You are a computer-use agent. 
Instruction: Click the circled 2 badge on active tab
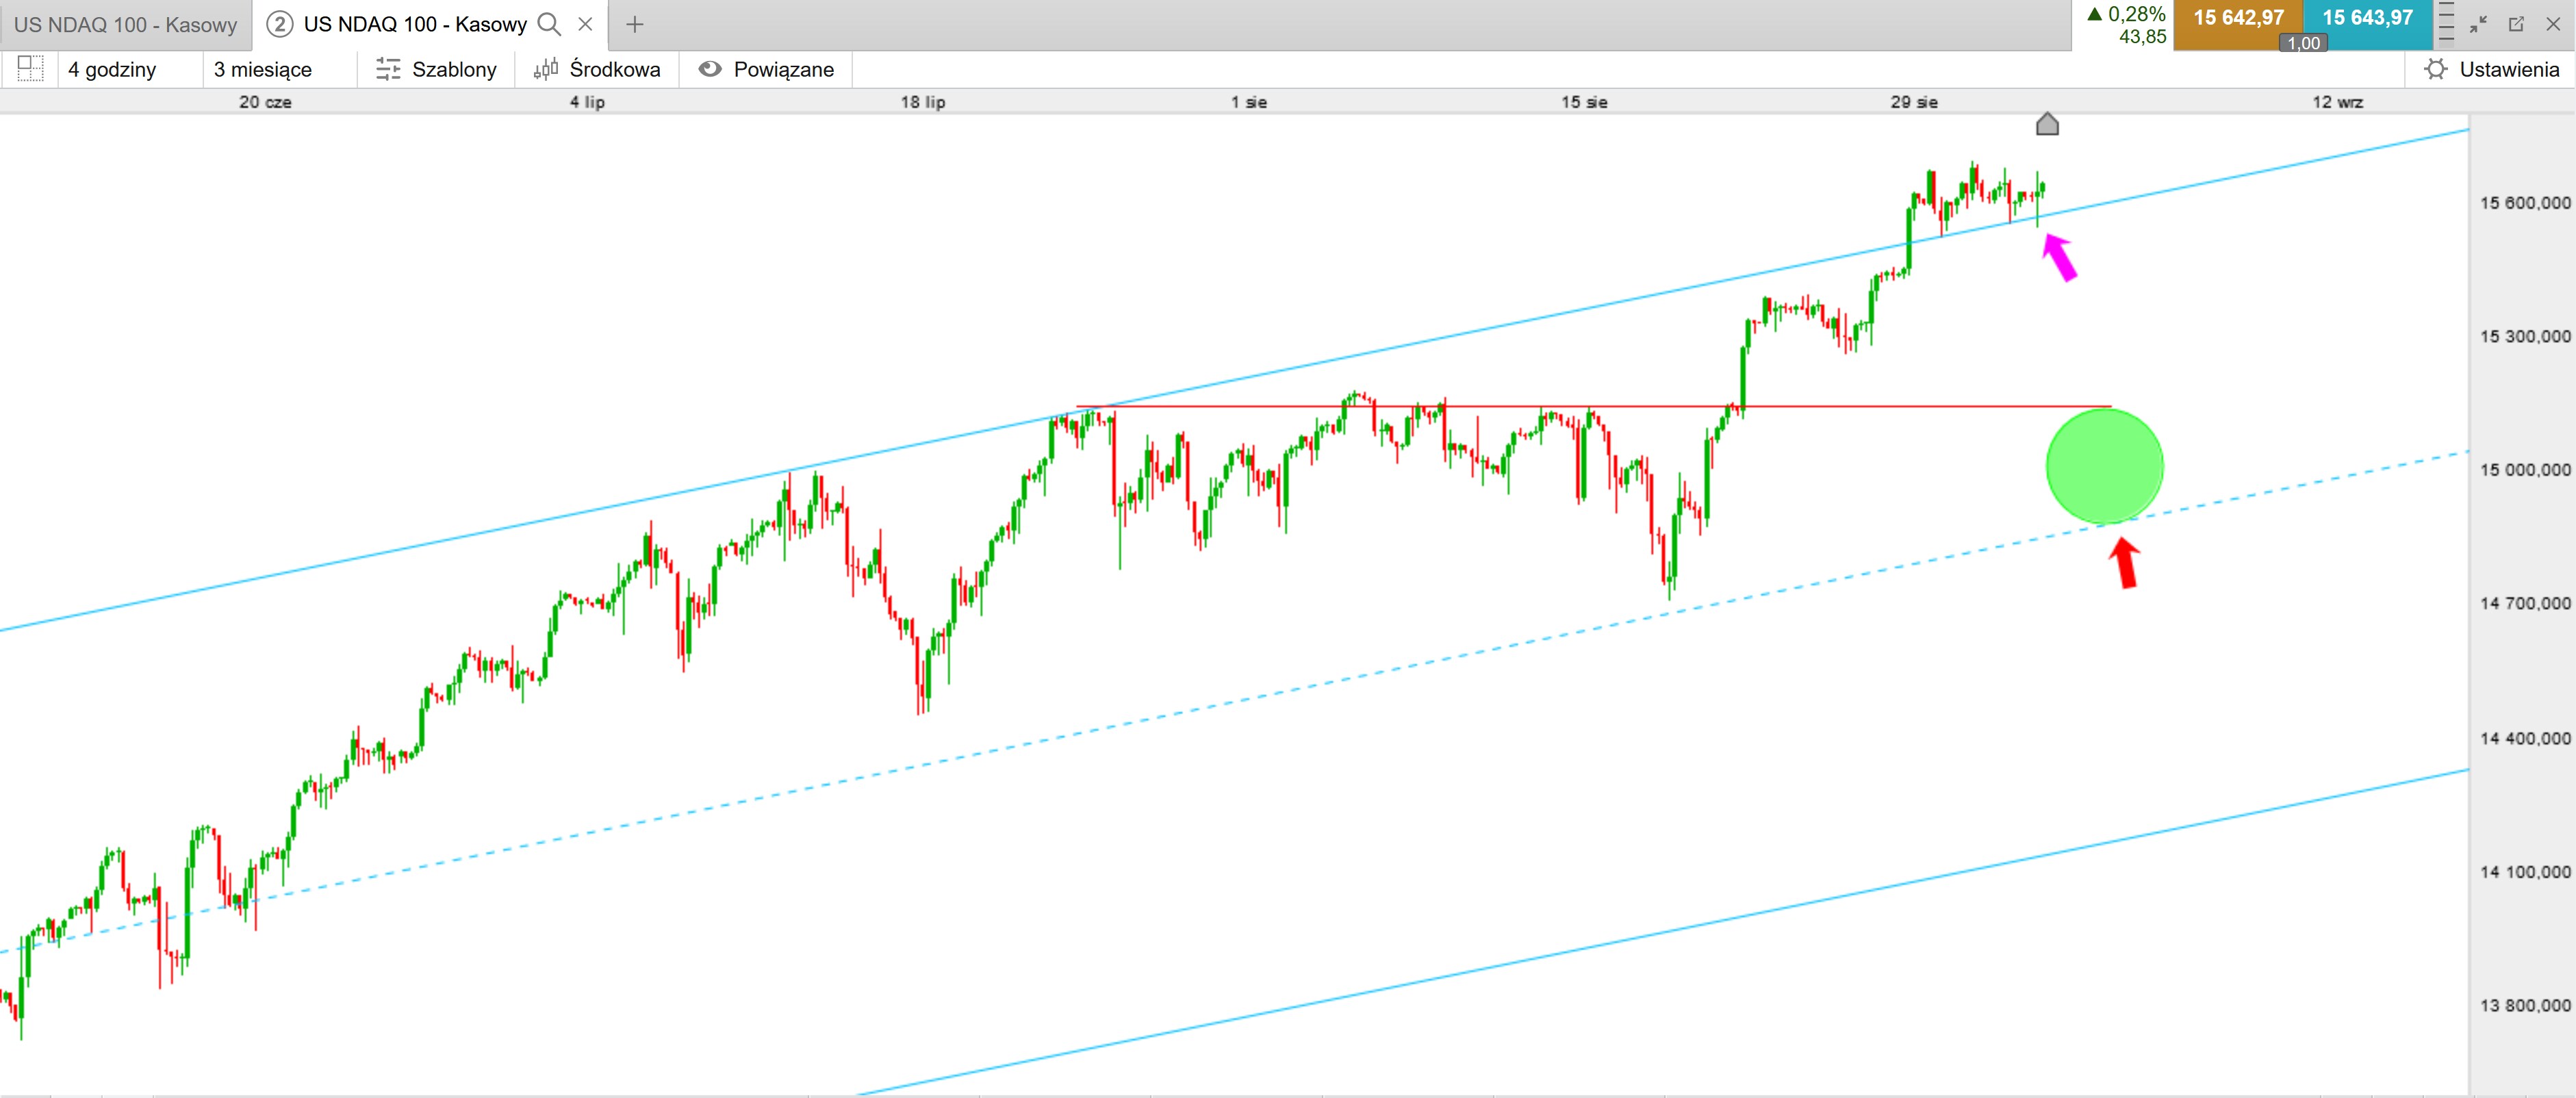279,24
